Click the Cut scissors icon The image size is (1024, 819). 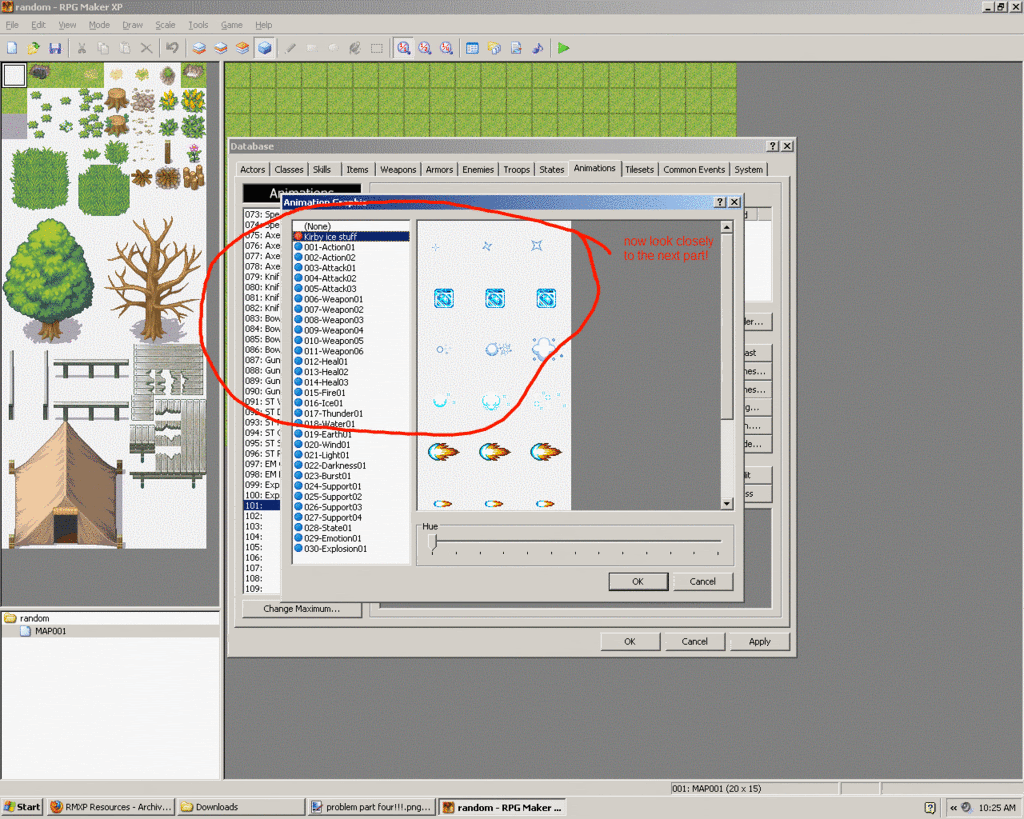[x=82, y=48]
